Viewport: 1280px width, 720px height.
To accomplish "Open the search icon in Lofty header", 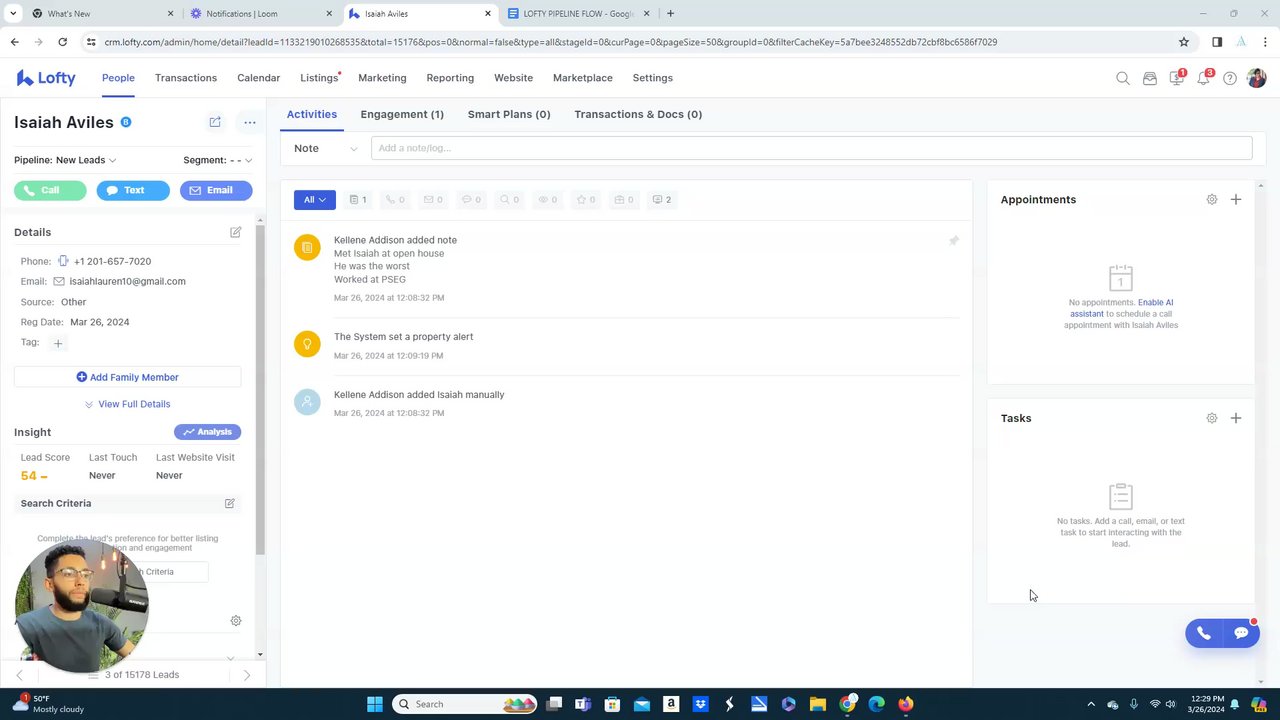I will coord(1122,78).
